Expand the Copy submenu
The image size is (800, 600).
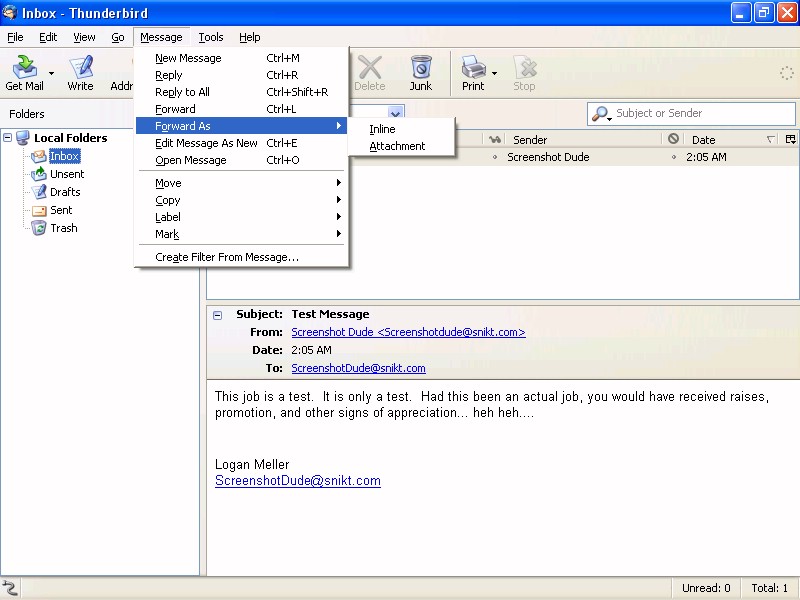click(242, 200)
